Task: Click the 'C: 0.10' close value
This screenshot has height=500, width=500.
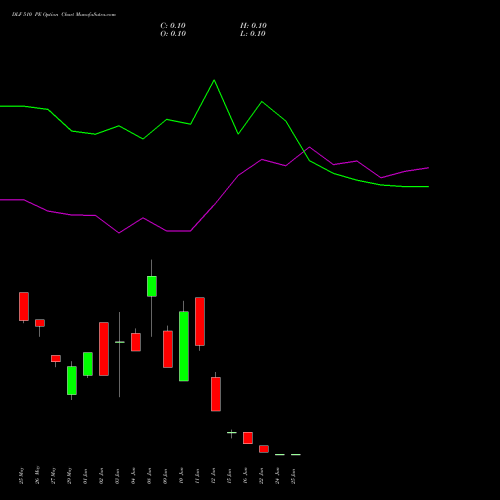Action: pos(173,26)
